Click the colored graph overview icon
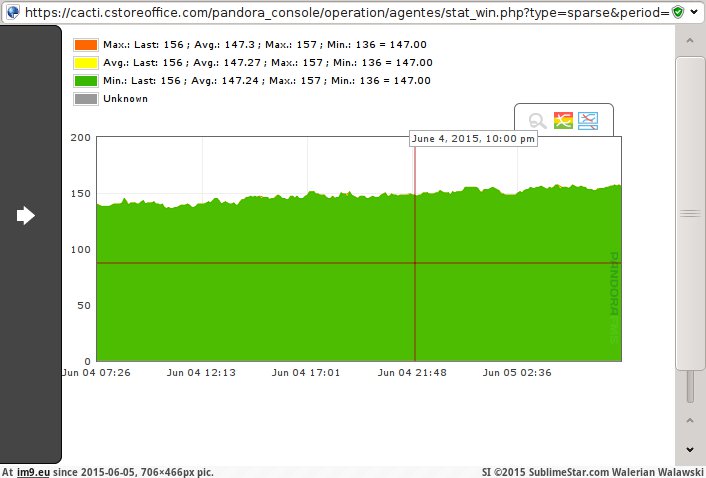 coord(563,121)
